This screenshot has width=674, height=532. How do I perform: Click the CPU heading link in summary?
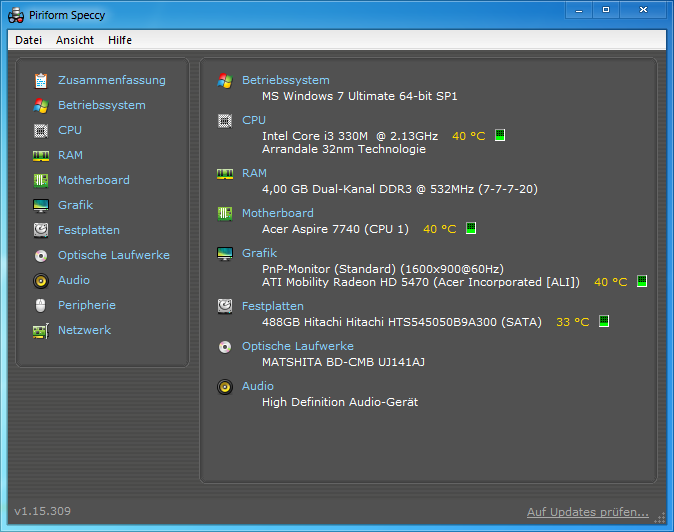[x=254, y=120]
